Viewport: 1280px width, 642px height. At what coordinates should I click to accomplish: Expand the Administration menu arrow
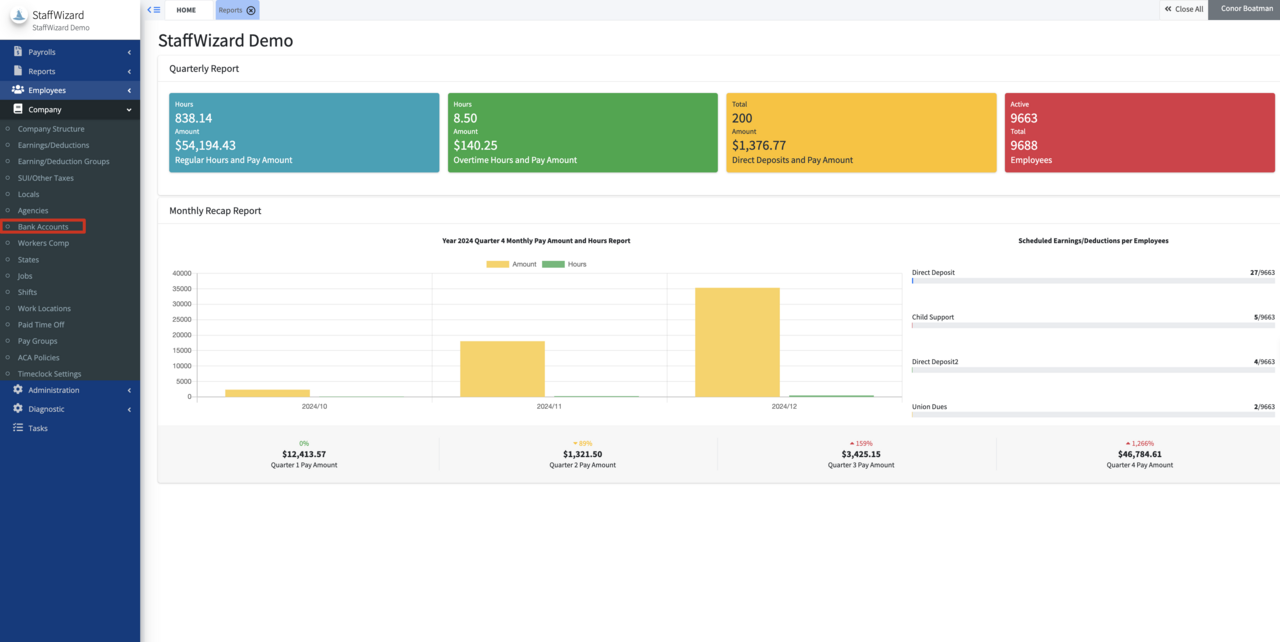click(129, 390)
